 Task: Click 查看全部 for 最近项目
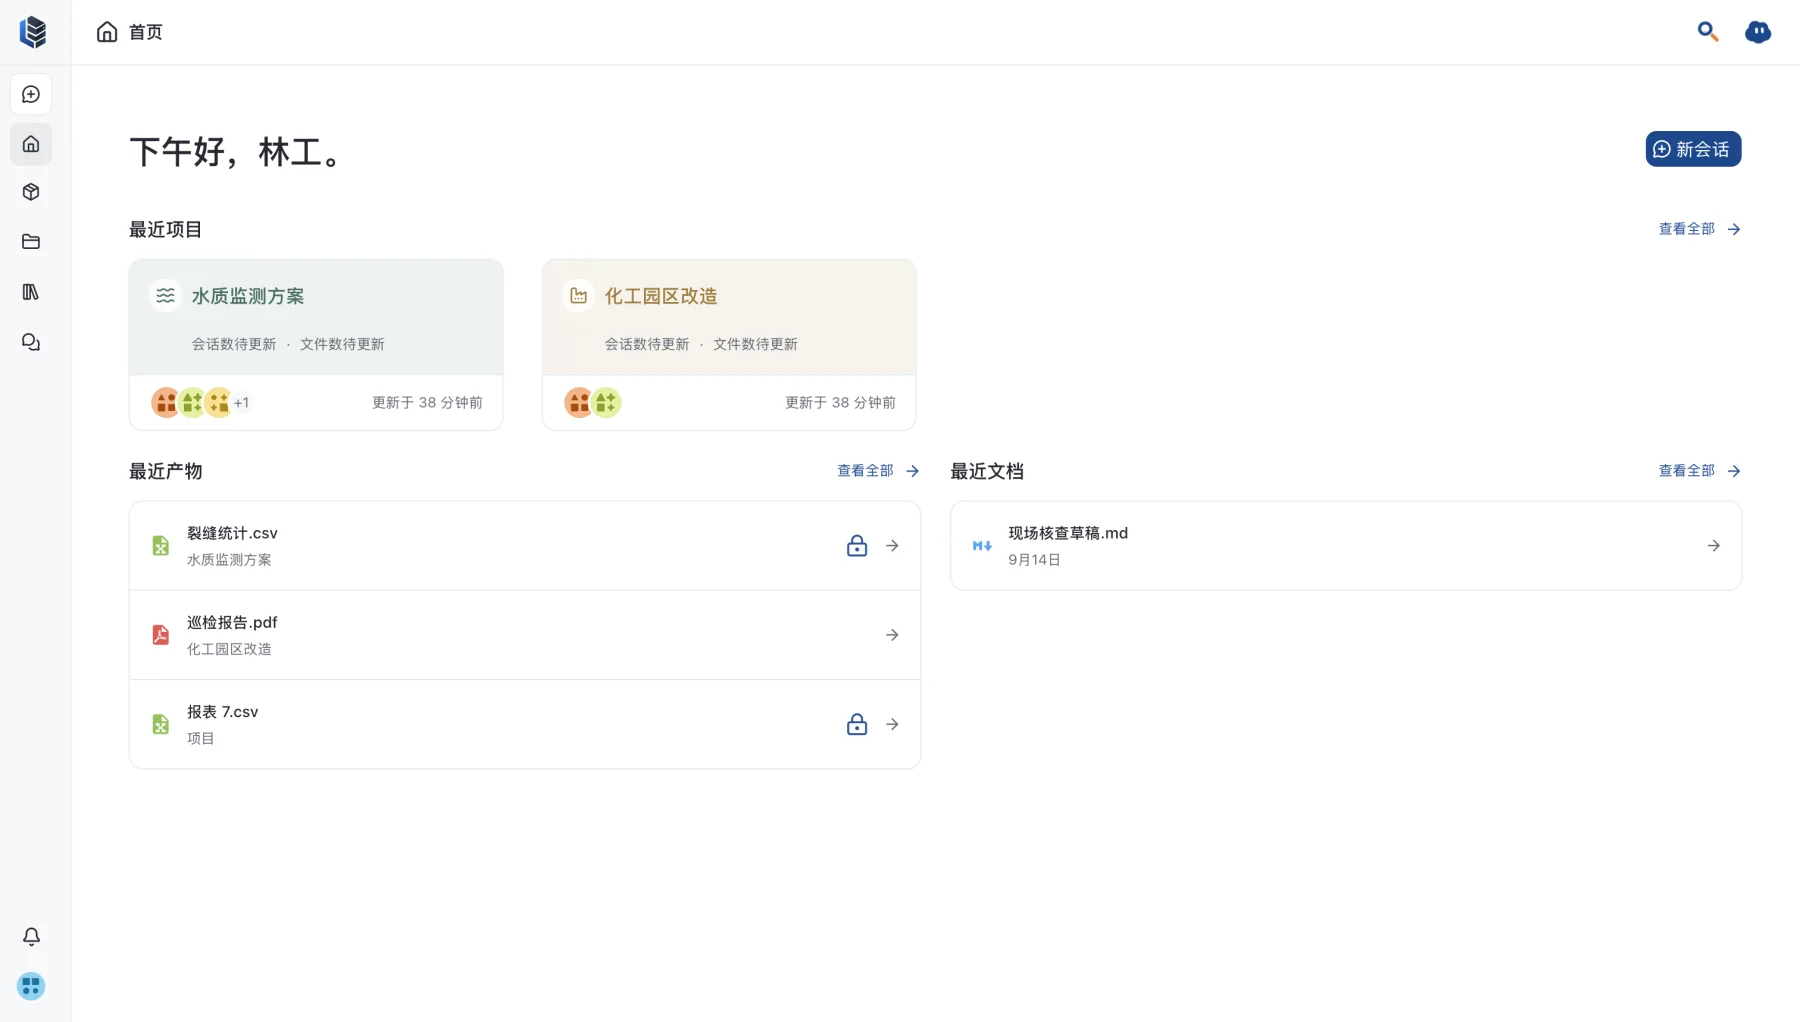coord(1699,229)
